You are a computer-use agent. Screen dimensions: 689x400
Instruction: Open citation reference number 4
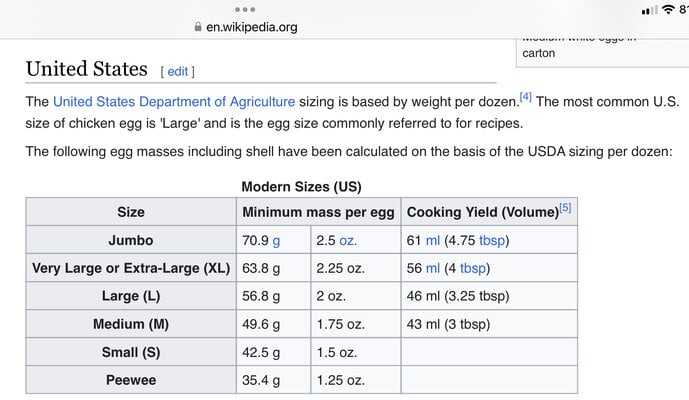point(526,96)
